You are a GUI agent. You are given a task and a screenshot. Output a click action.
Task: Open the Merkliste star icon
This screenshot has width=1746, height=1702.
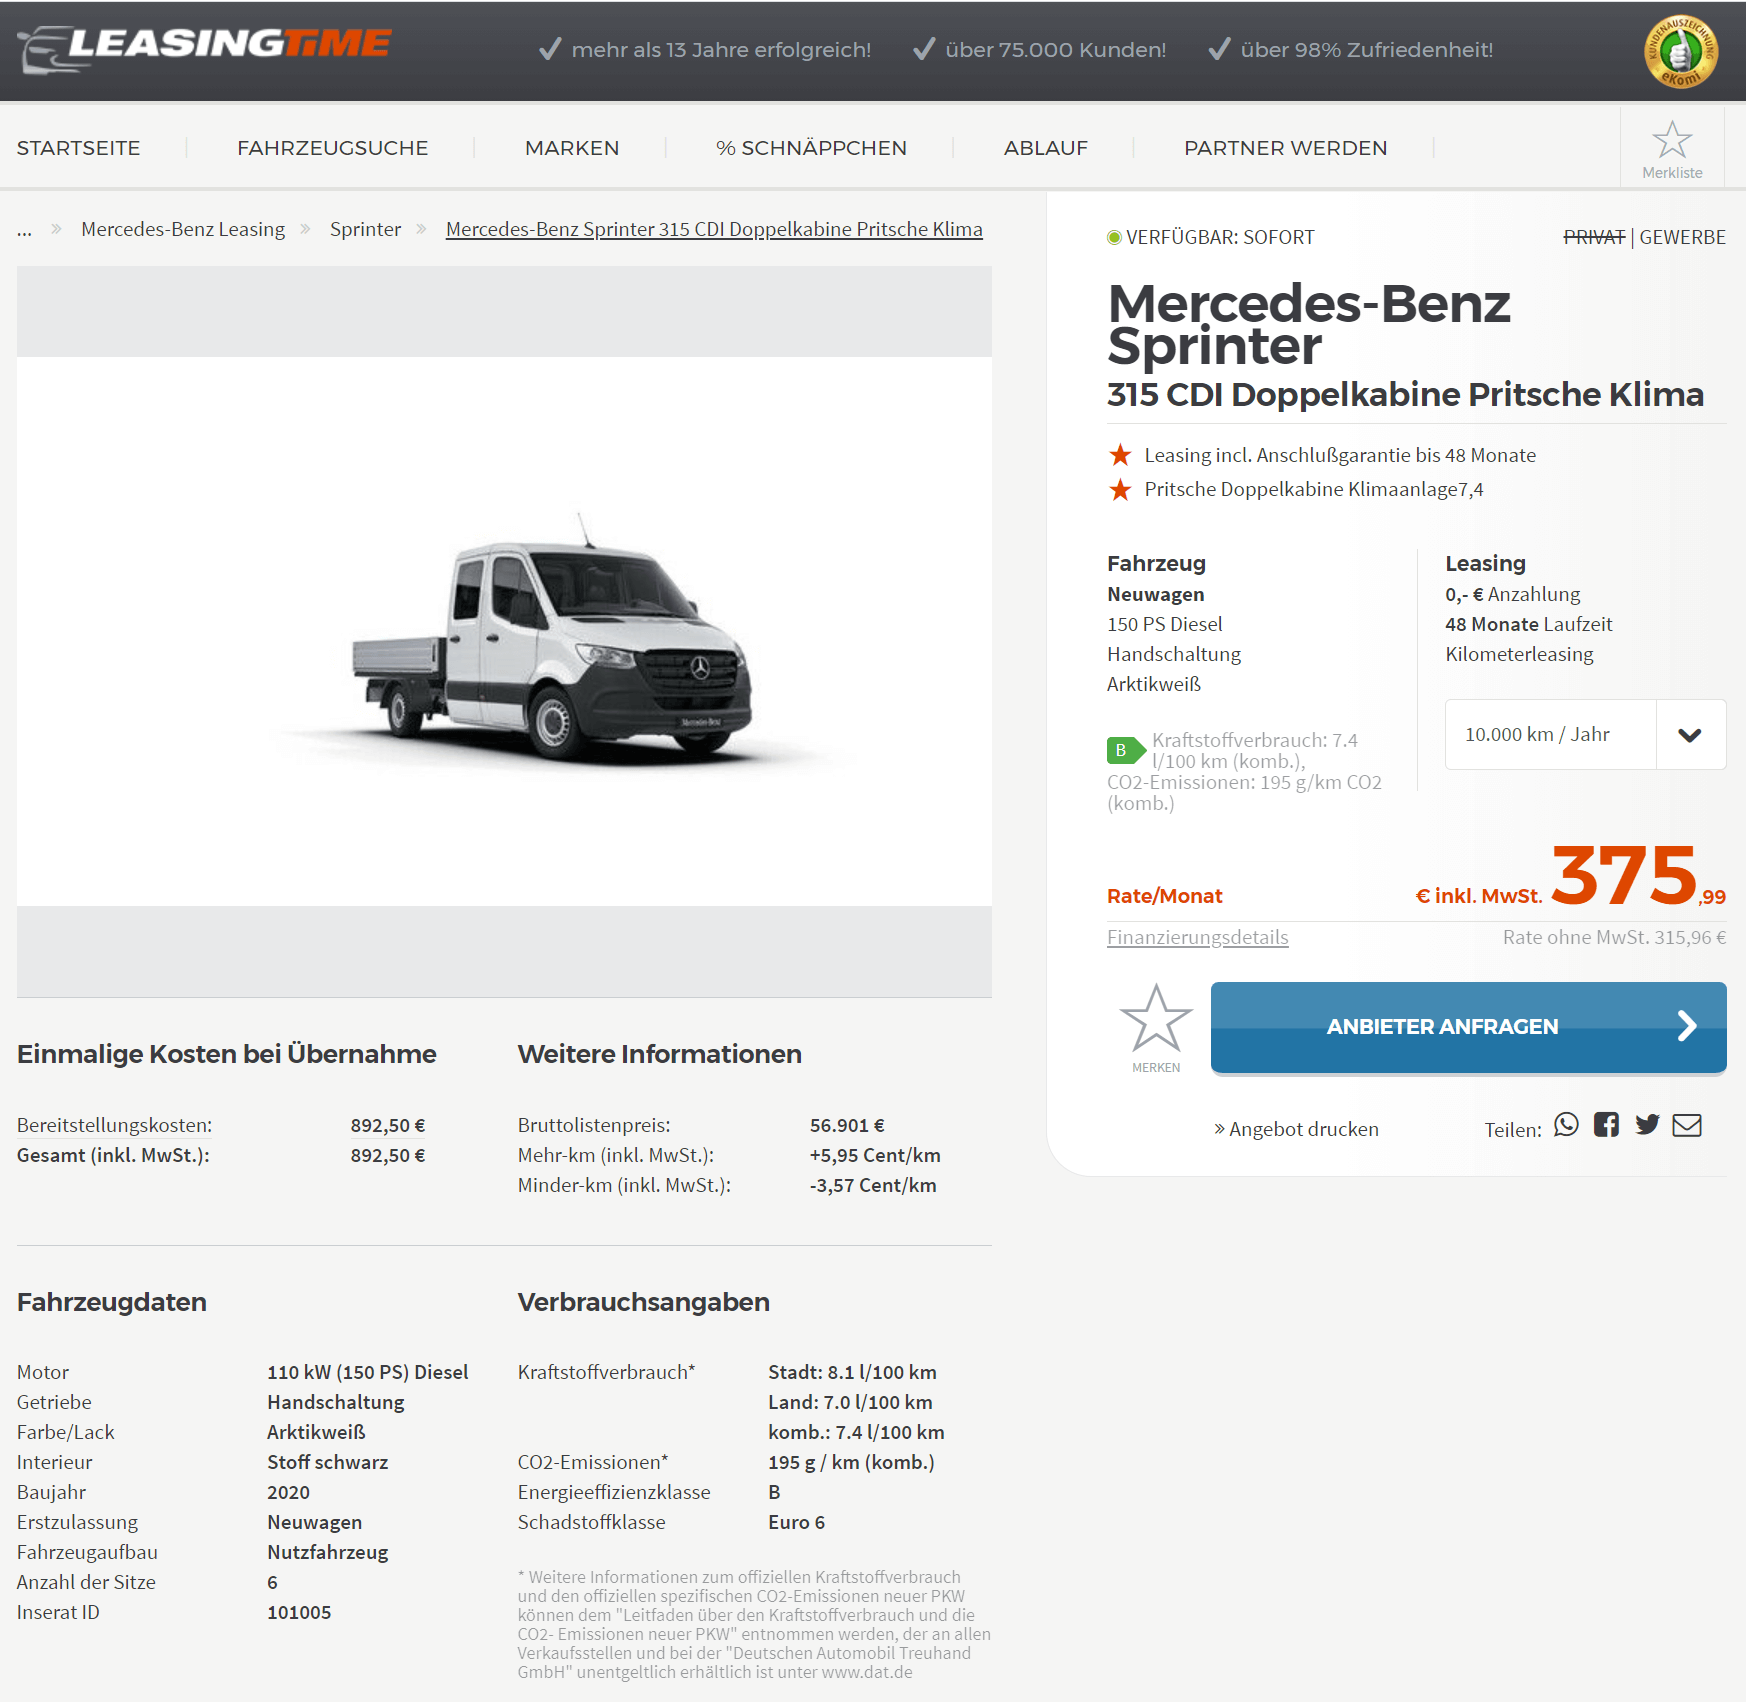[1672, 148]
